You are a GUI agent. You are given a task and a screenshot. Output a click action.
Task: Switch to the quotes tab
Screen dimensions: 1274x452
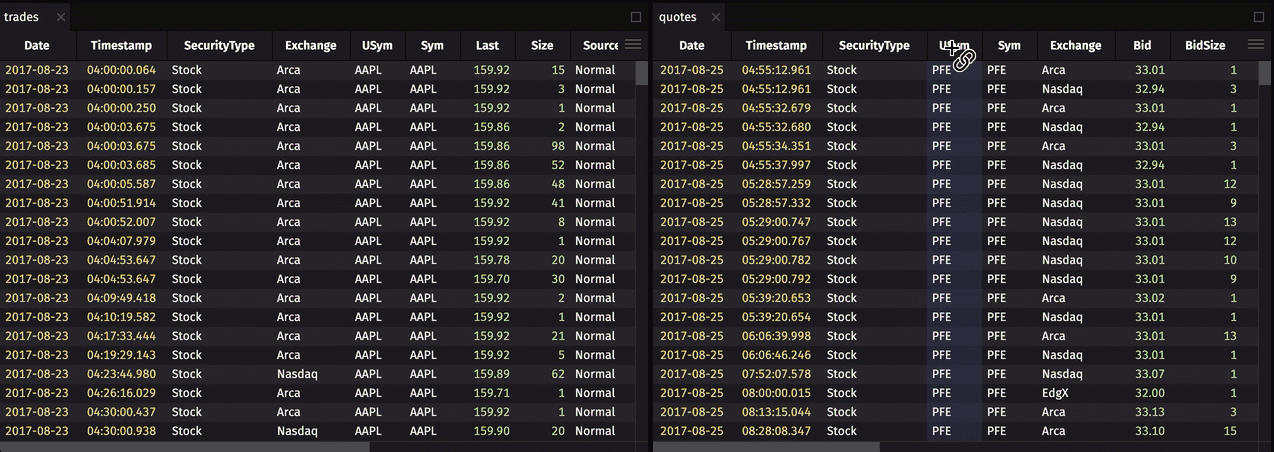click(677, 17)
